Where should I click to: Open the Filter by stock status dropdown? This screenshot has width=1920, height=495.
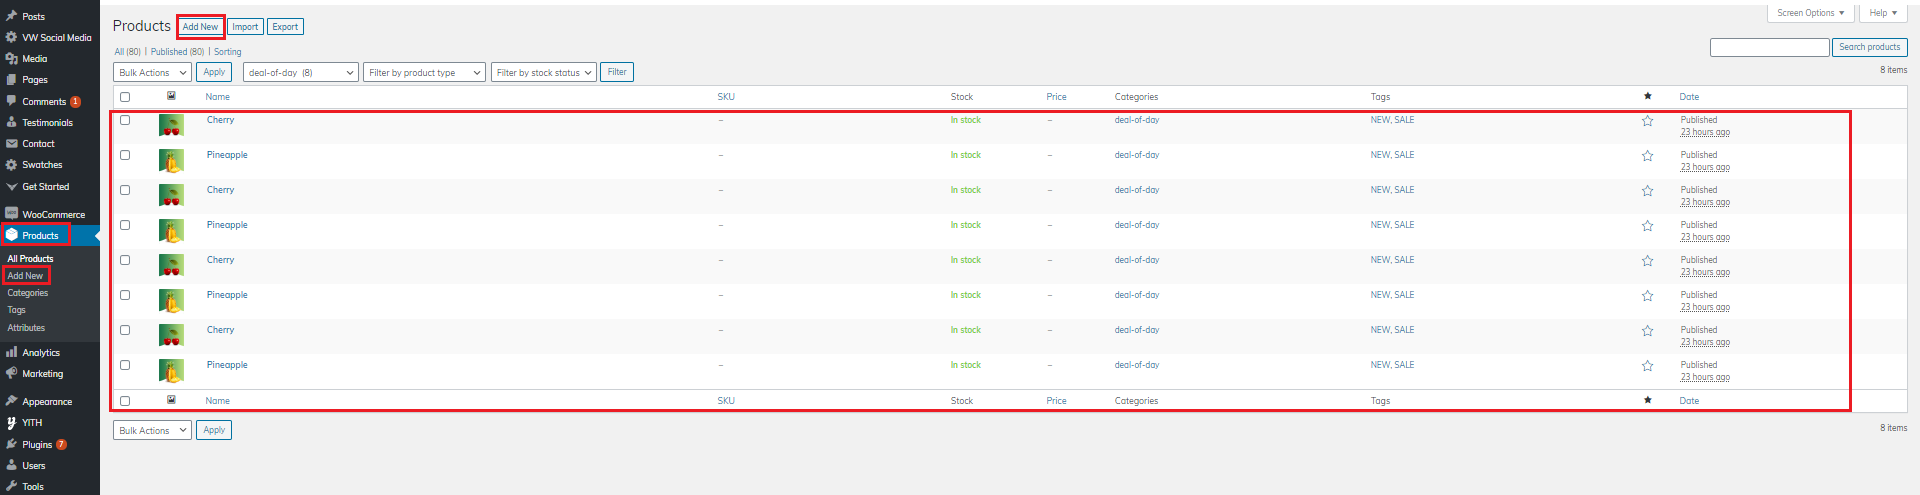coord(544,72)
